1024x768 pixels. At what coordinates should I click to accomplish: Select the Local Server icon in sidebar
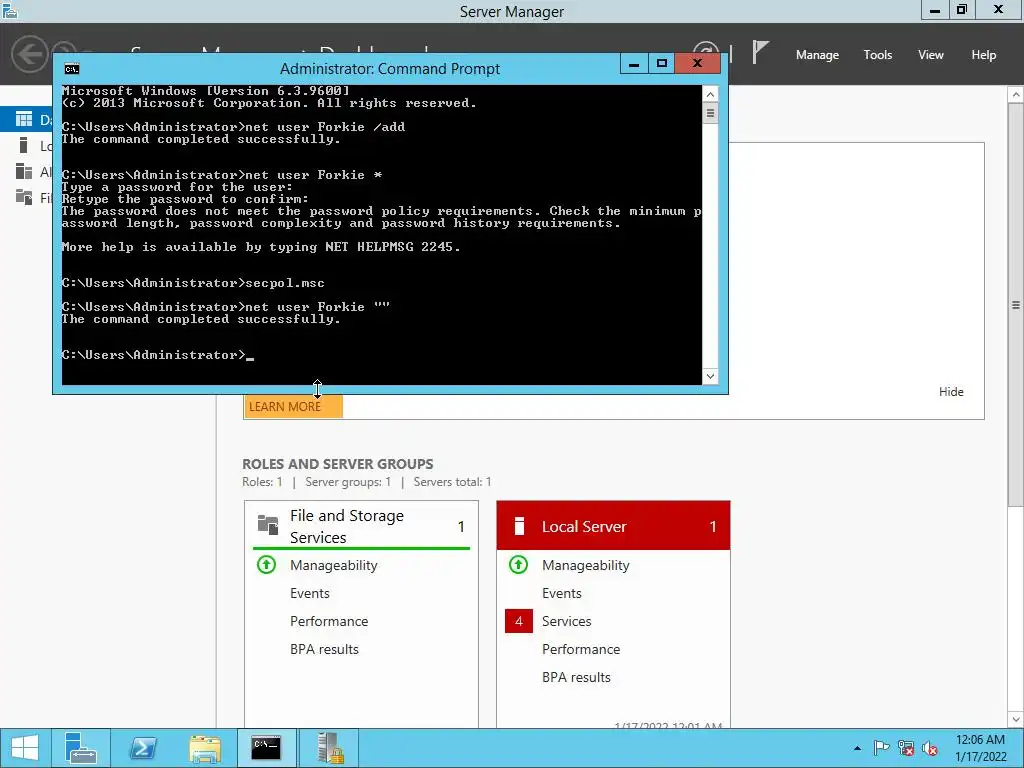tap(24, 145)
